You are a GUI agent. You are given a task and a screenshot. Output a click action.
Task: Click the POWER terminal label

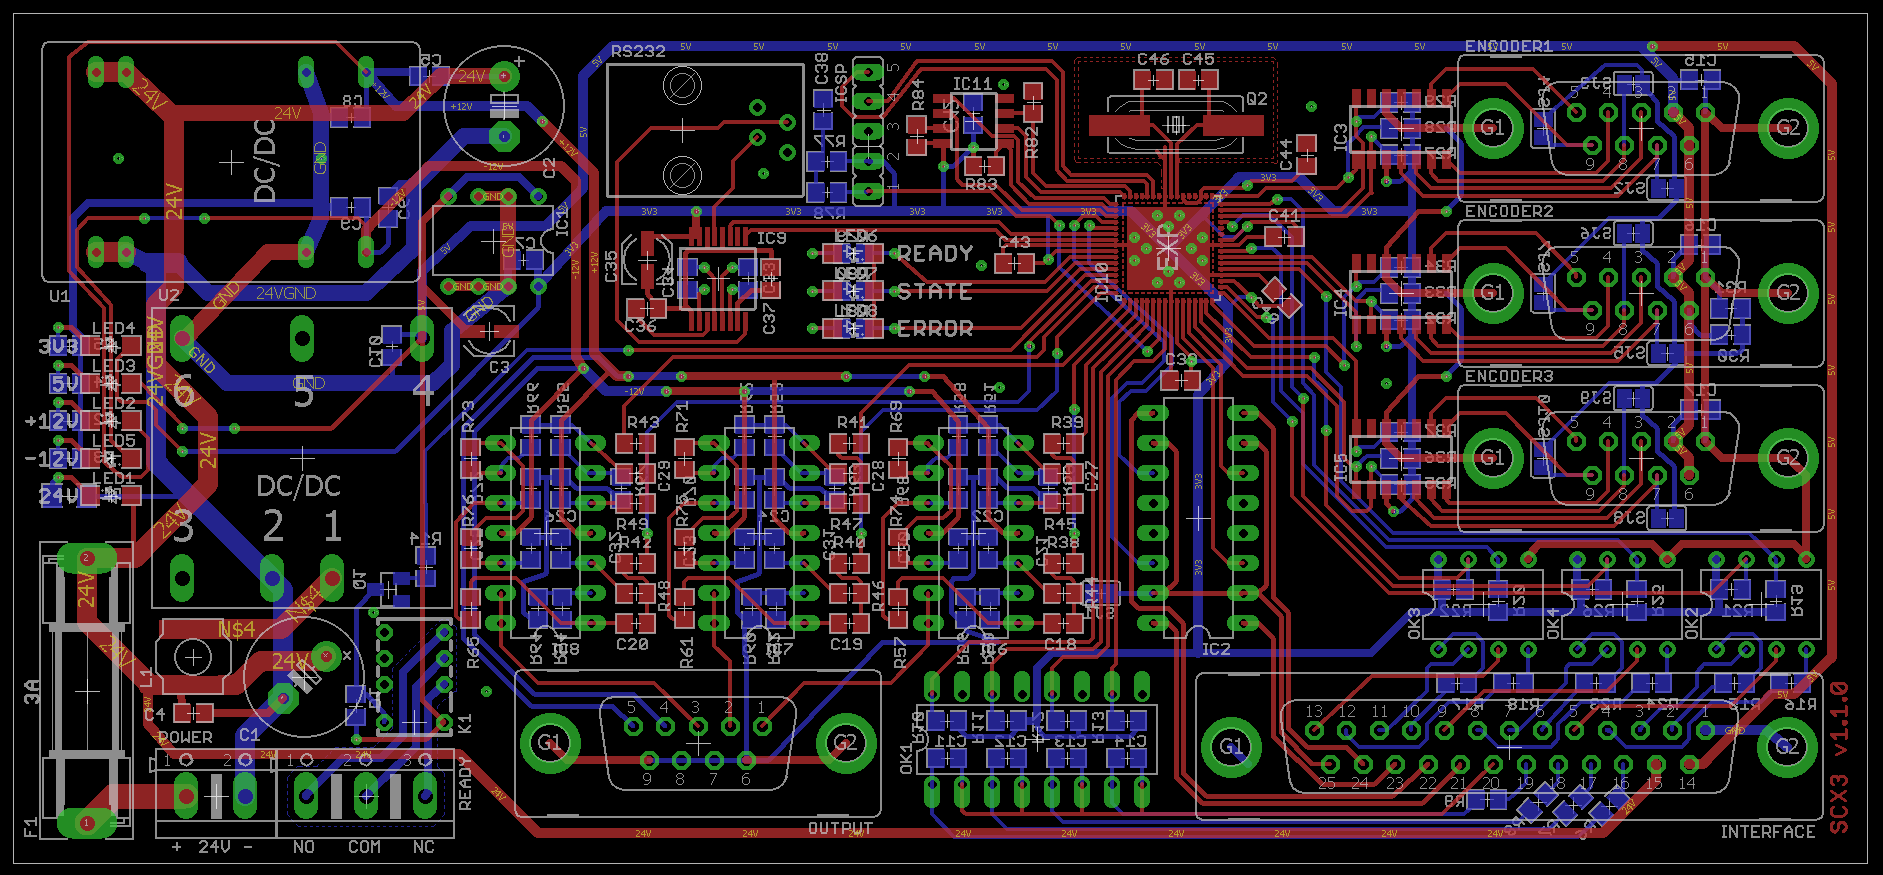186,737
